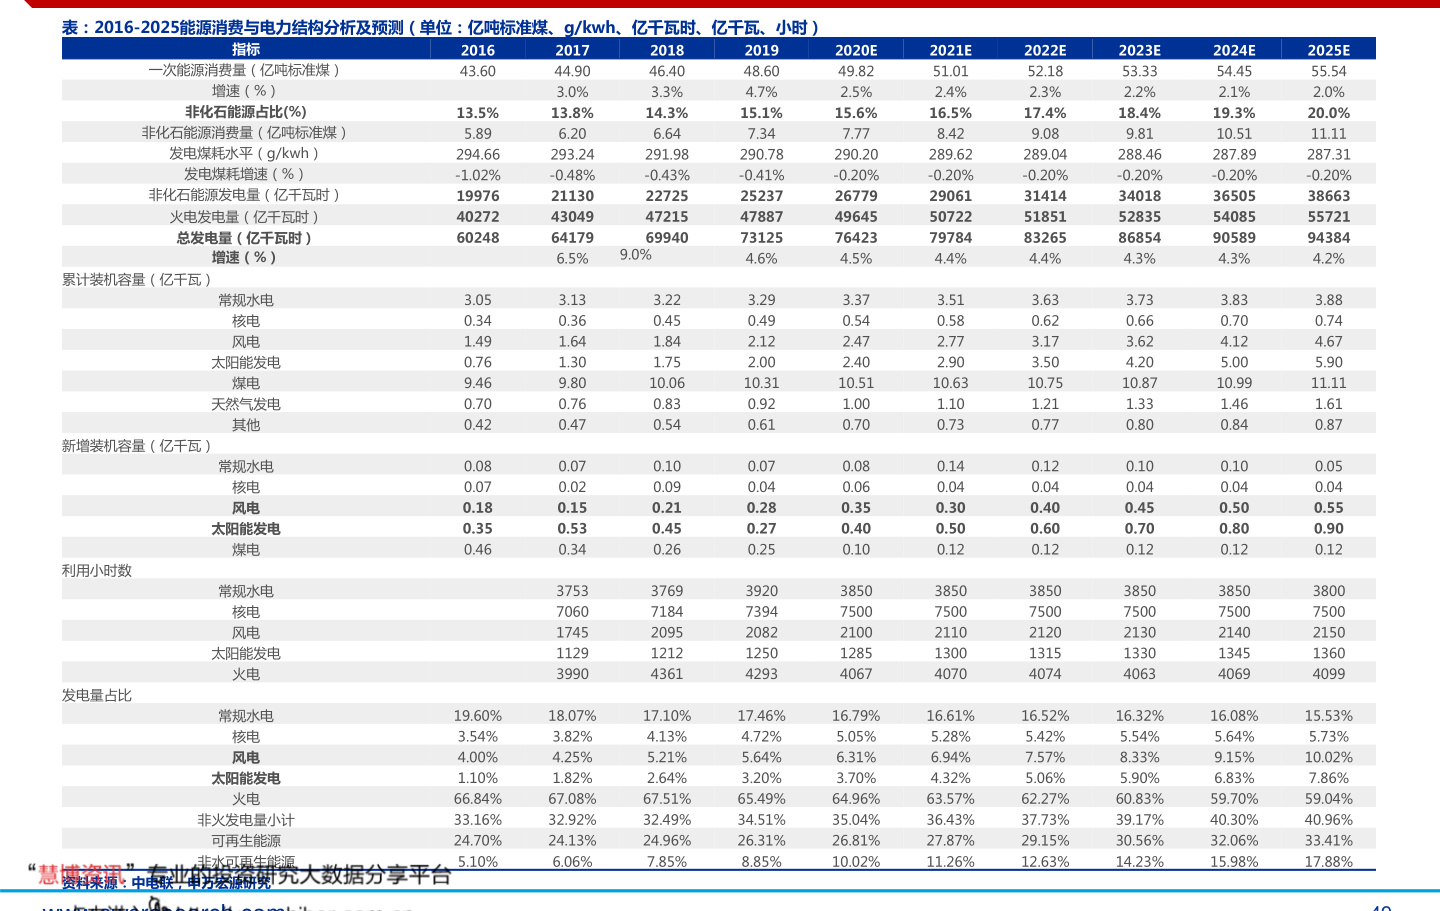Select the row label '火电发电量（亿千瓦时）'

tap(246, 217)
